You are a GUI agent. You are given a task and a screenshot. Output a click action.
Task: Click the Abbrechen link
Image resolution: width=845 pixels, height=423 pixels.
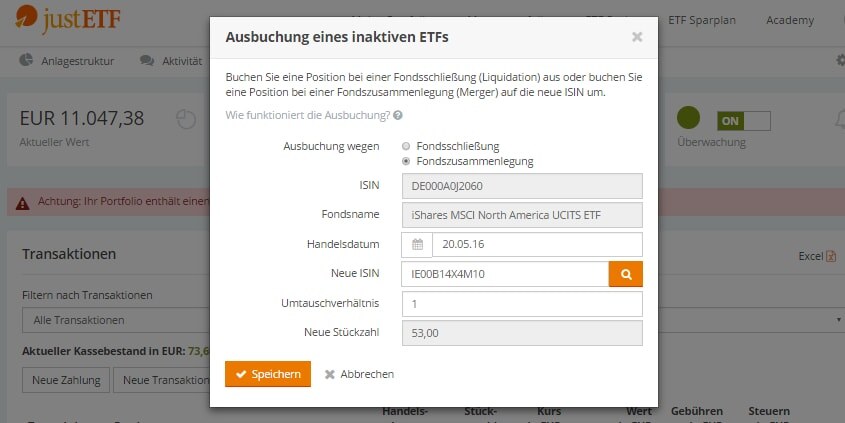360,374
